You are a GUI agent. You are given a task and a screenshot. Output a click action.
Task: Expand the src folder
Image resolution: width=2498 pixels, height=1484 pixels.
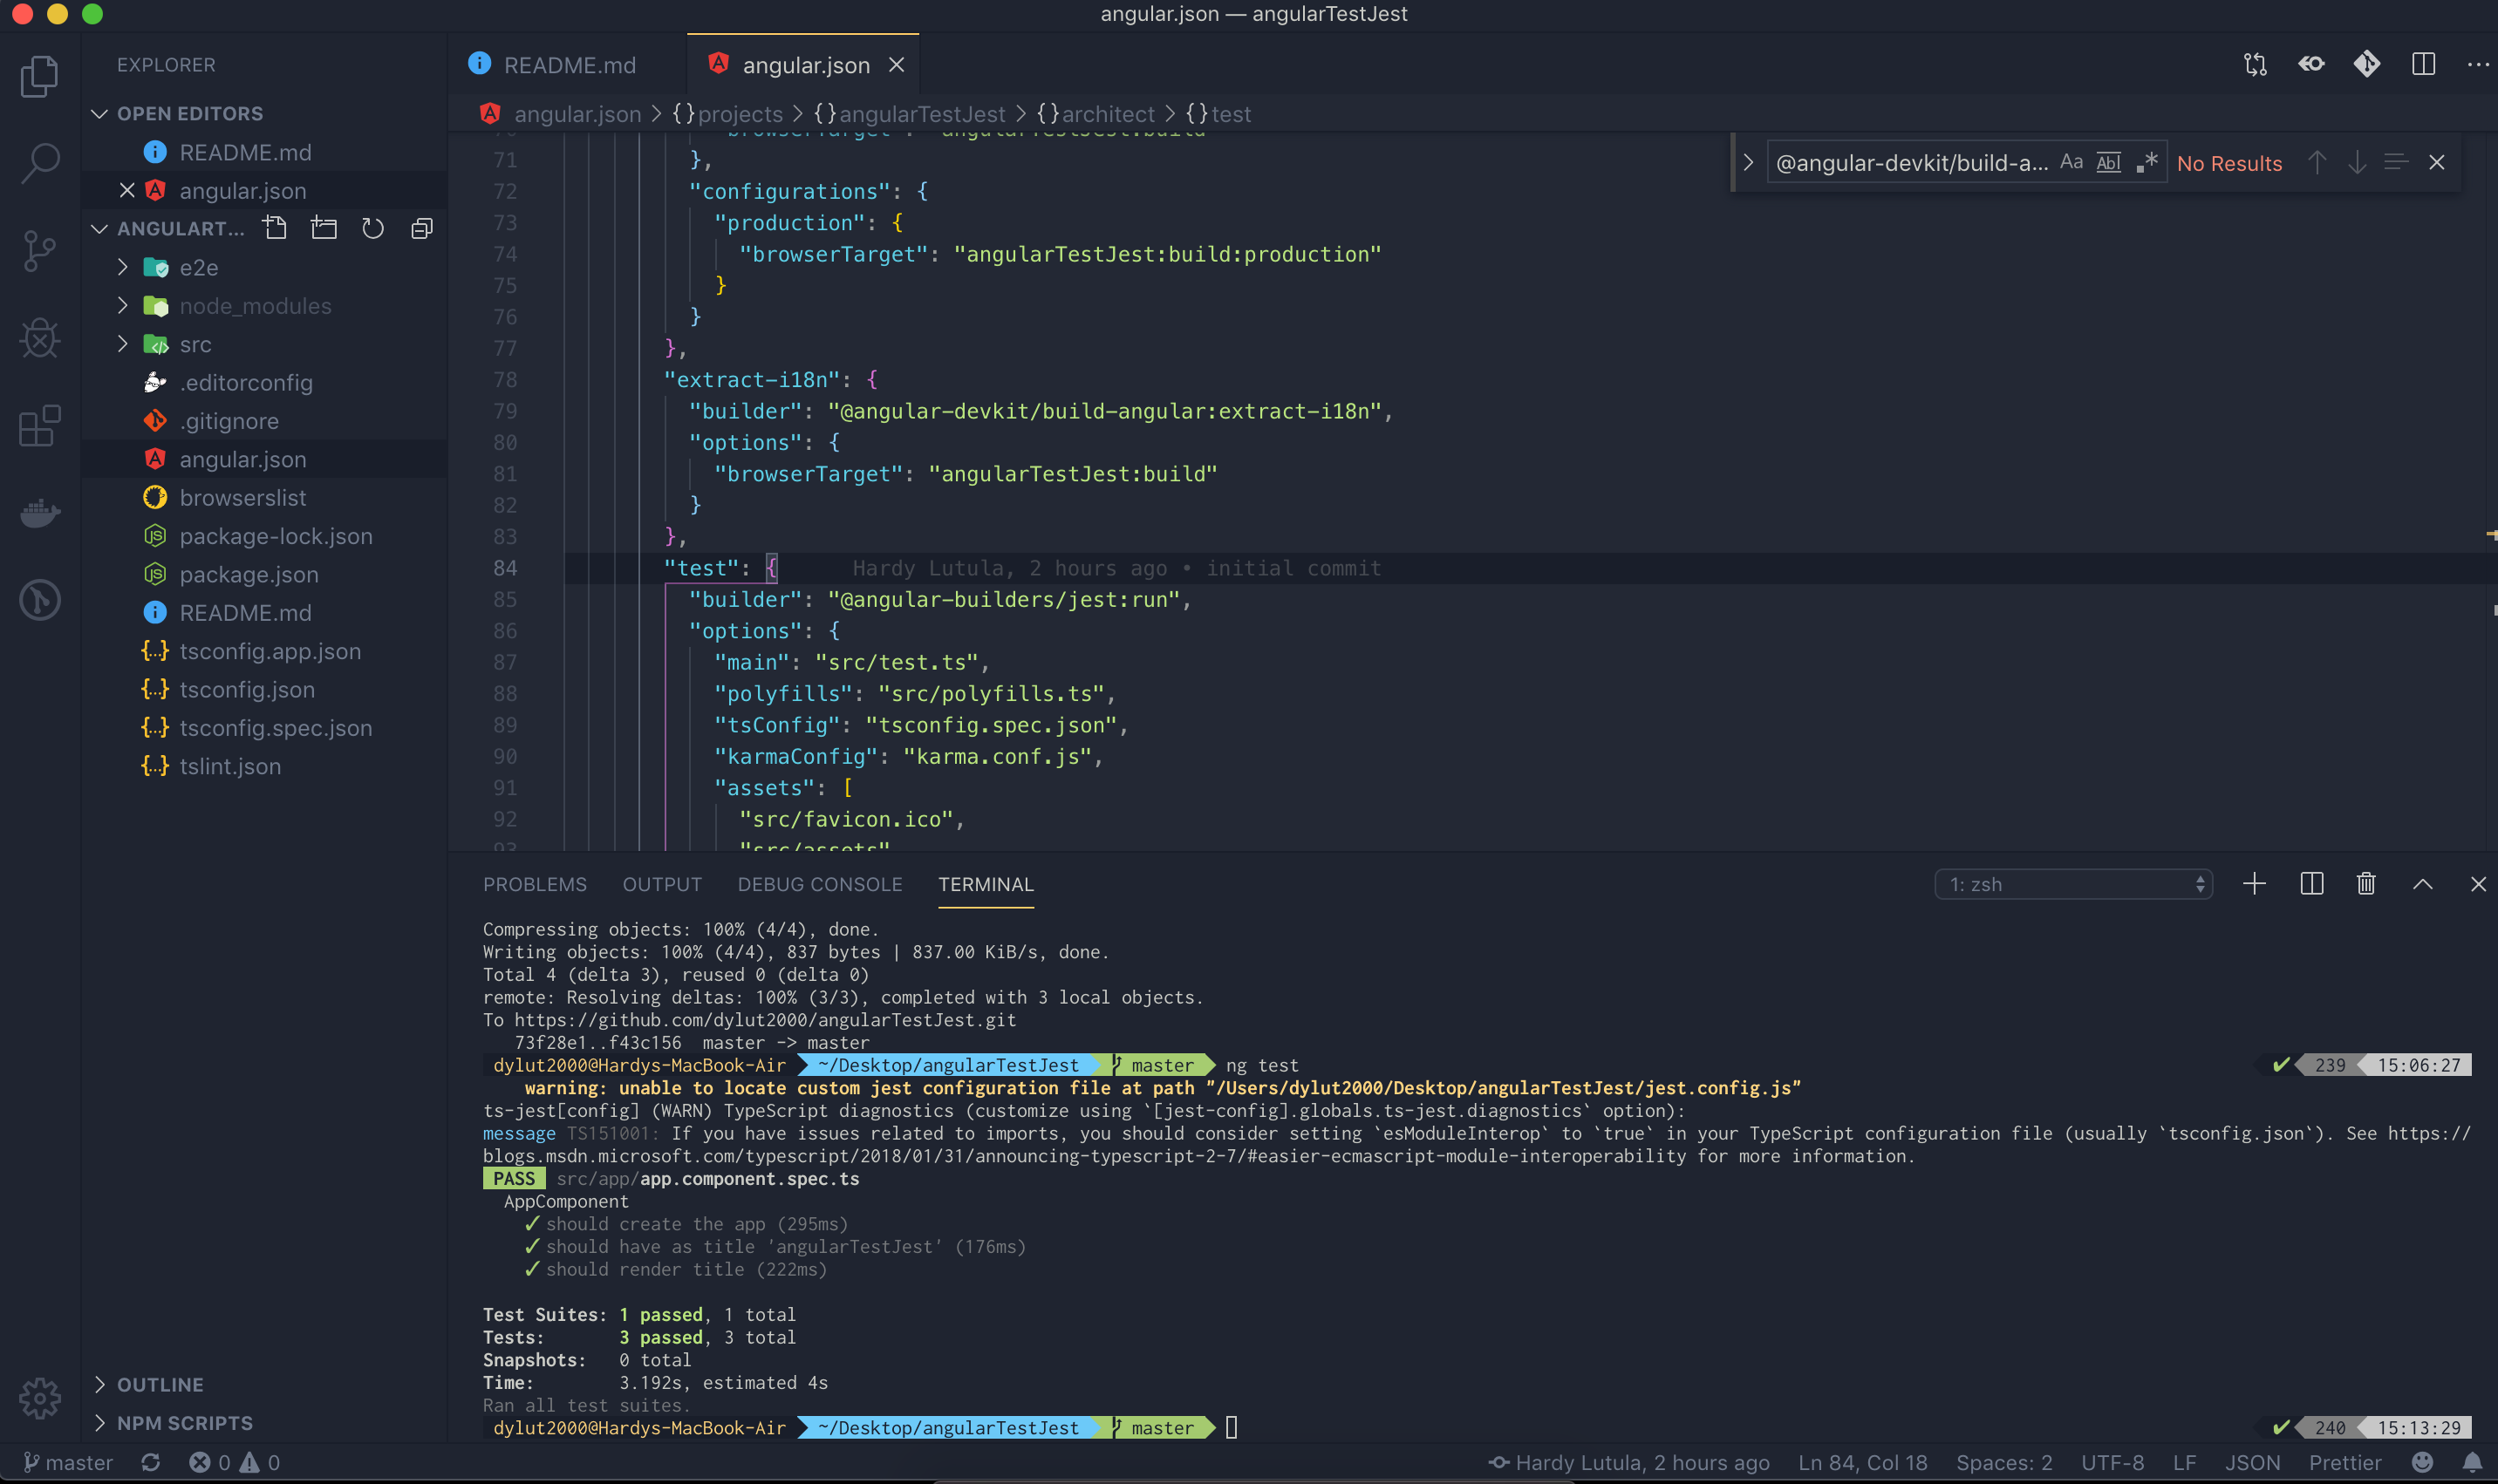click(122, 344)
